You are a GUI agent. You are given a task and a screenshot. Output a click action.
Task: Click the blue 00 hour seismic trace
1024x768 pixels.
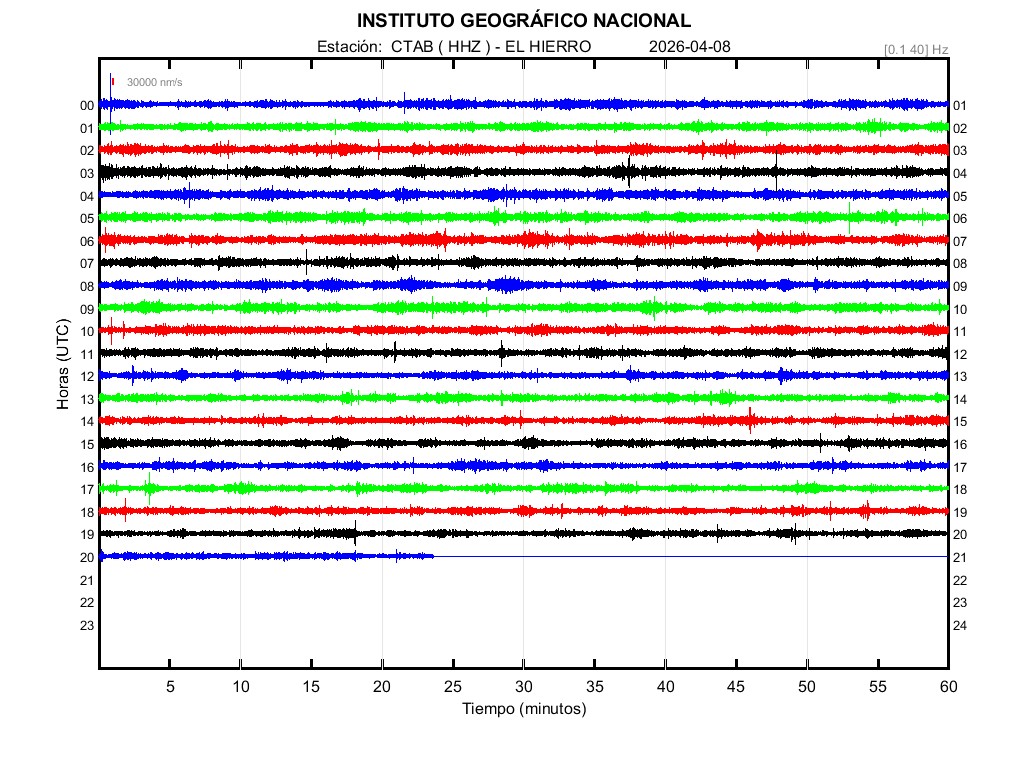pyautogui.click(x=523, y=104)
